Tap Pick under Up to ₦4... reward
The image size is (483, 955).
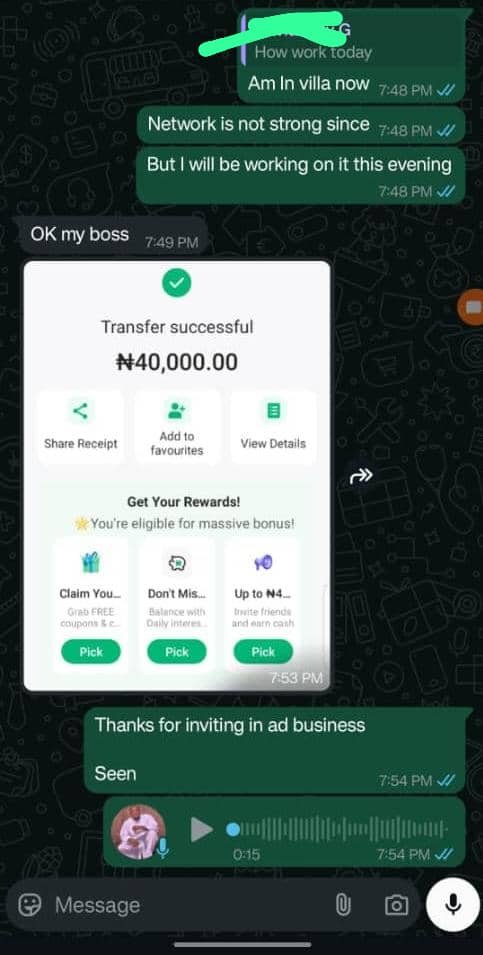click(x=263, y=652)
